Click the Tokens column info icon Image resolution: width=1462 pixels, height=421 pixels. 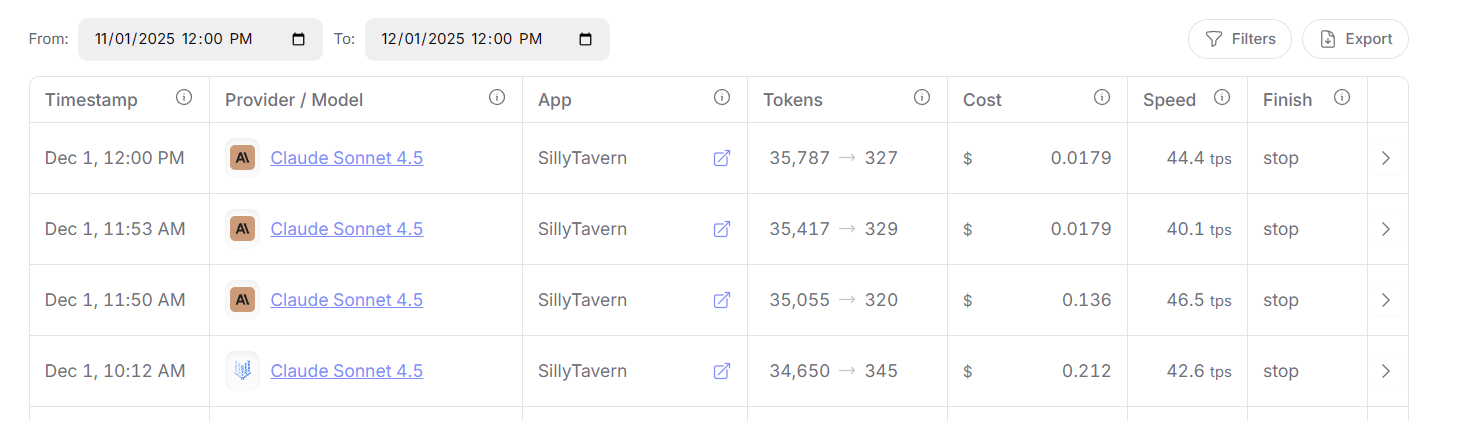tap(922, 98)
